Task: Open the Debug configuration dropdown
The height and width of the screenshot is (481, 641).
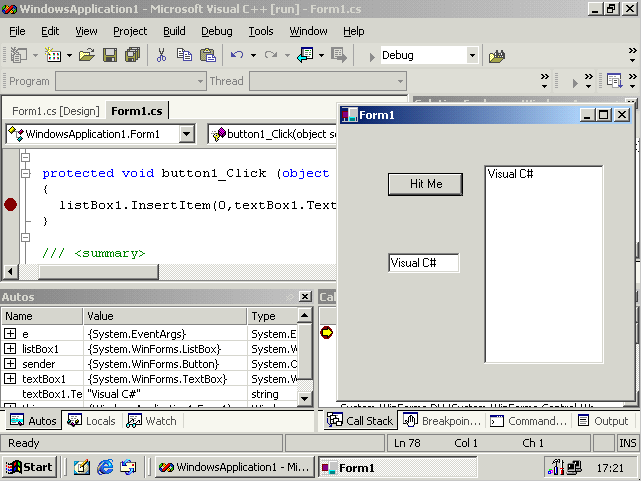Action: 472,55
